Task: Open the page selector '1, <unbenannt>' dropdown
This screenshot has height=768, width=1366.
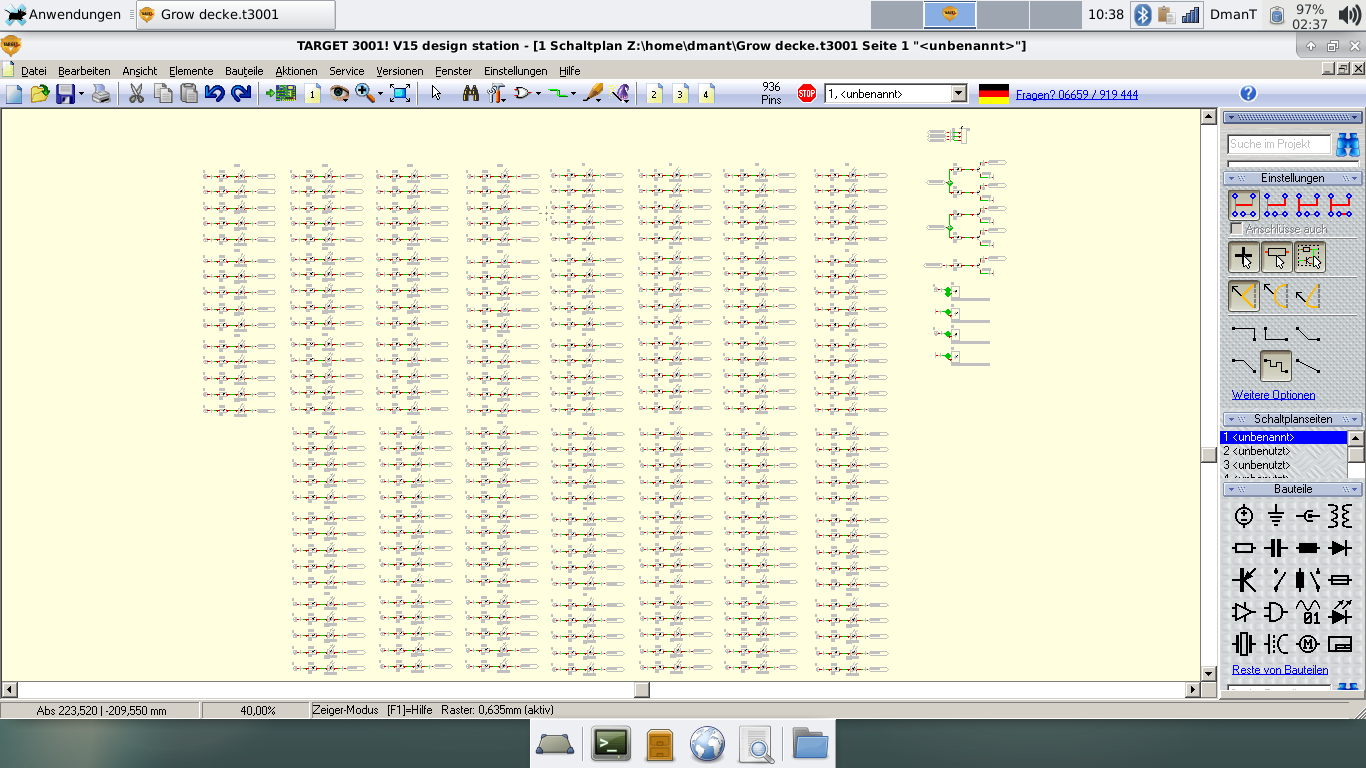Action: (959, 94)
